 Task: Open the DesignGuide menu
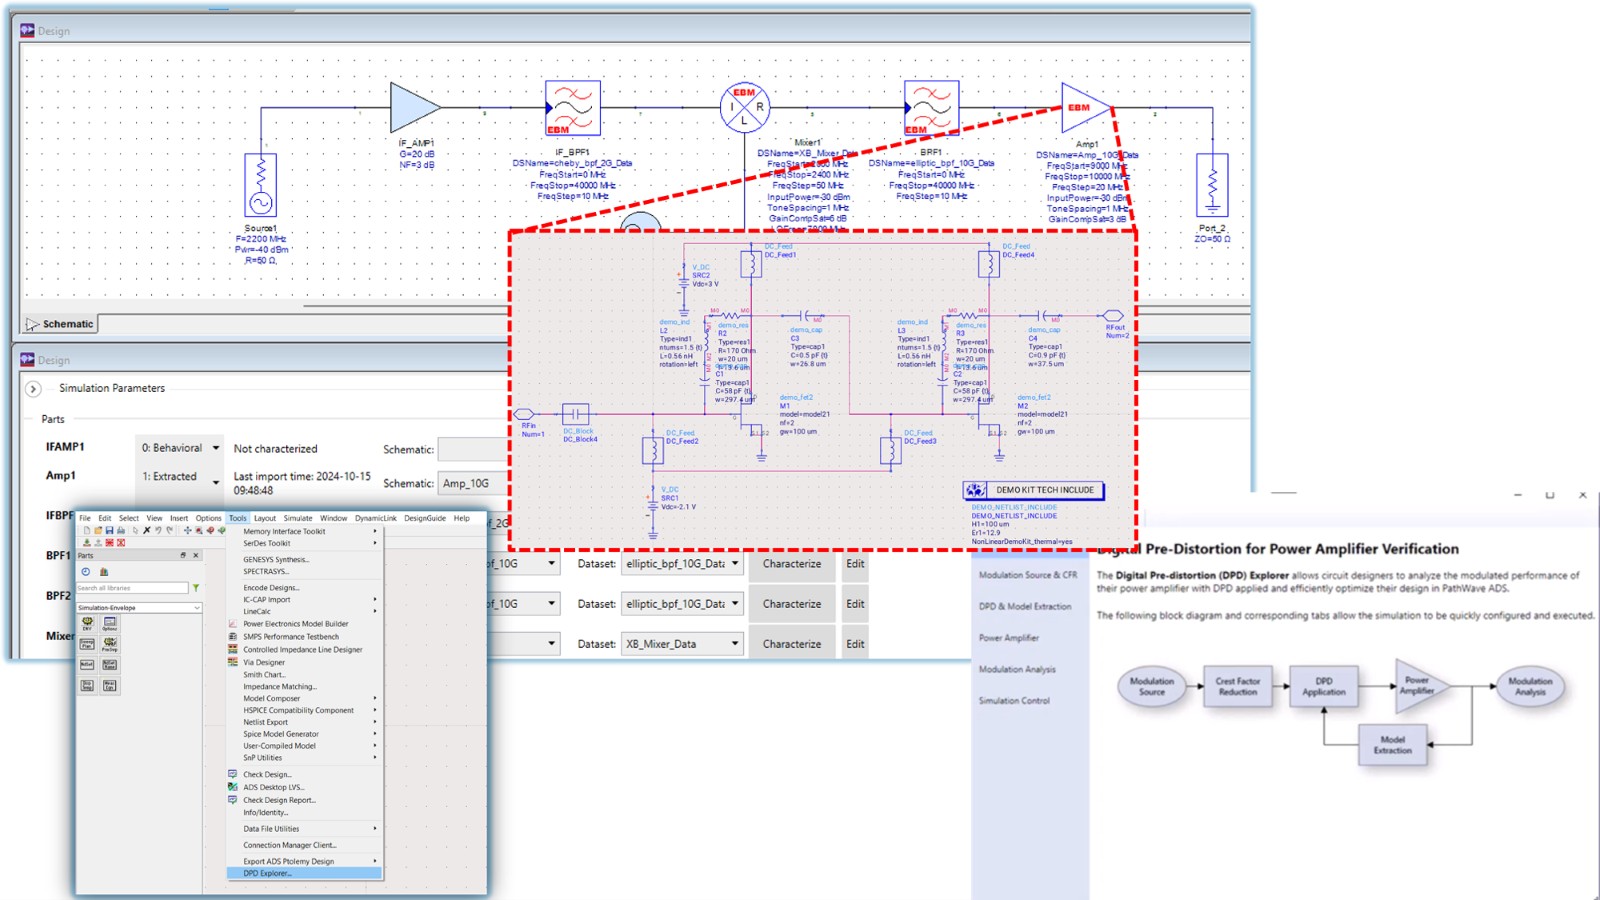point(425,518)
